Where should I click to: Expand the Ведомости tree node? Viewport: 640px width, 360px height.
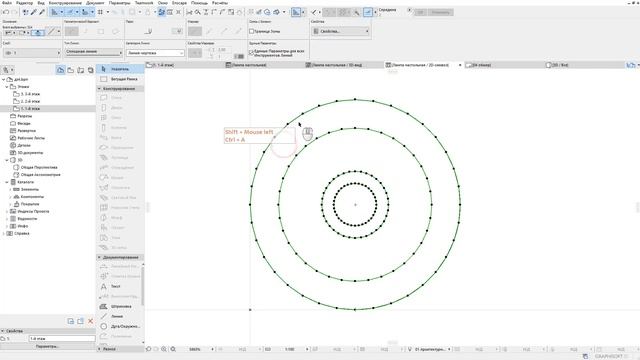pos(7,219)
